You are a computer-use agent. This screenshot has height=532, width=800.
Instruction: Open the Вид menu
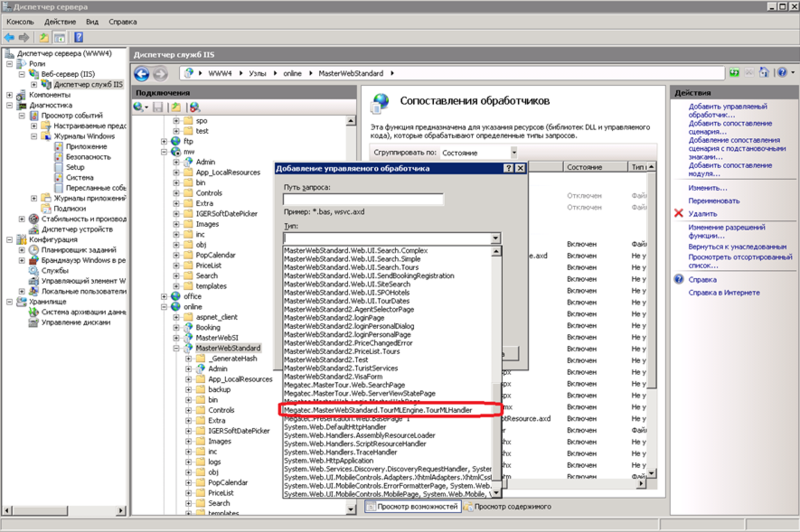point(92,21)
